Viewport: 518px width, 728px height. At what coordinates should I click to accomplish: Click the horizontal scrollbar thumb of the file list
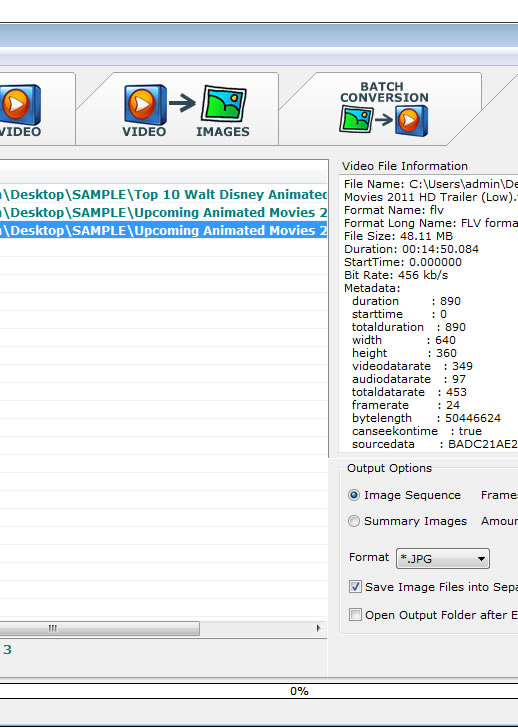[99, 629]
